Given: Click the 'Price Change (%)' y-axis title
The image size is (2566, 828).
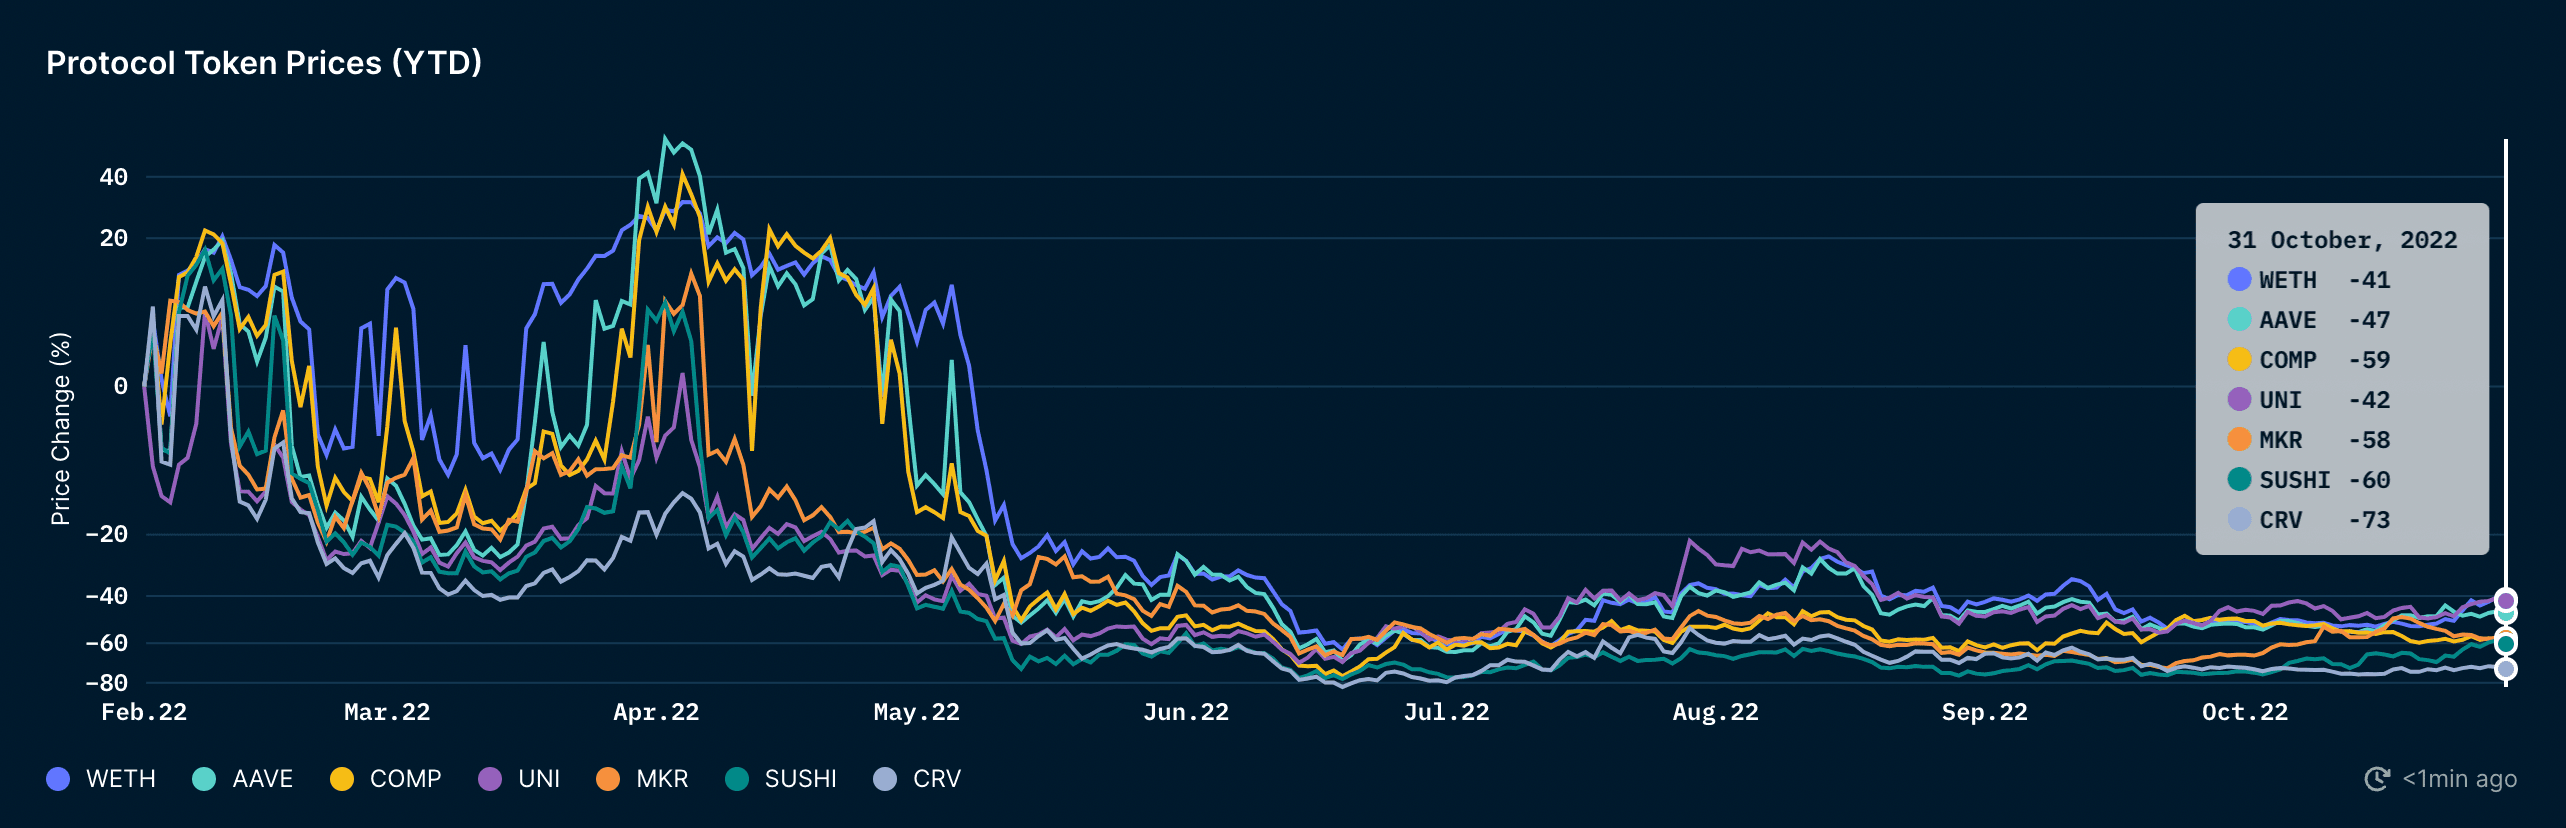Looking at the screenshot, I should click(x=61, y=428).
